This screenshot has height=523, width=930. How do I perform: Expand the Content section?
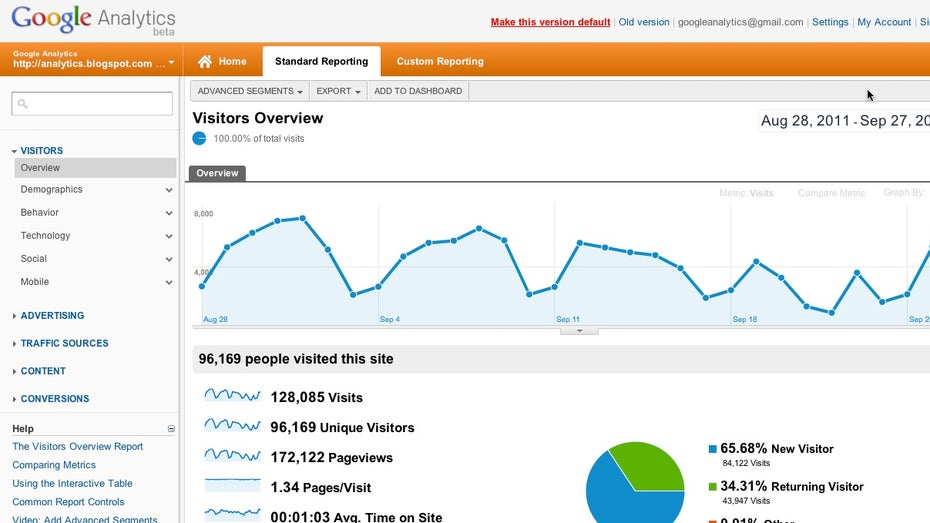14,371
